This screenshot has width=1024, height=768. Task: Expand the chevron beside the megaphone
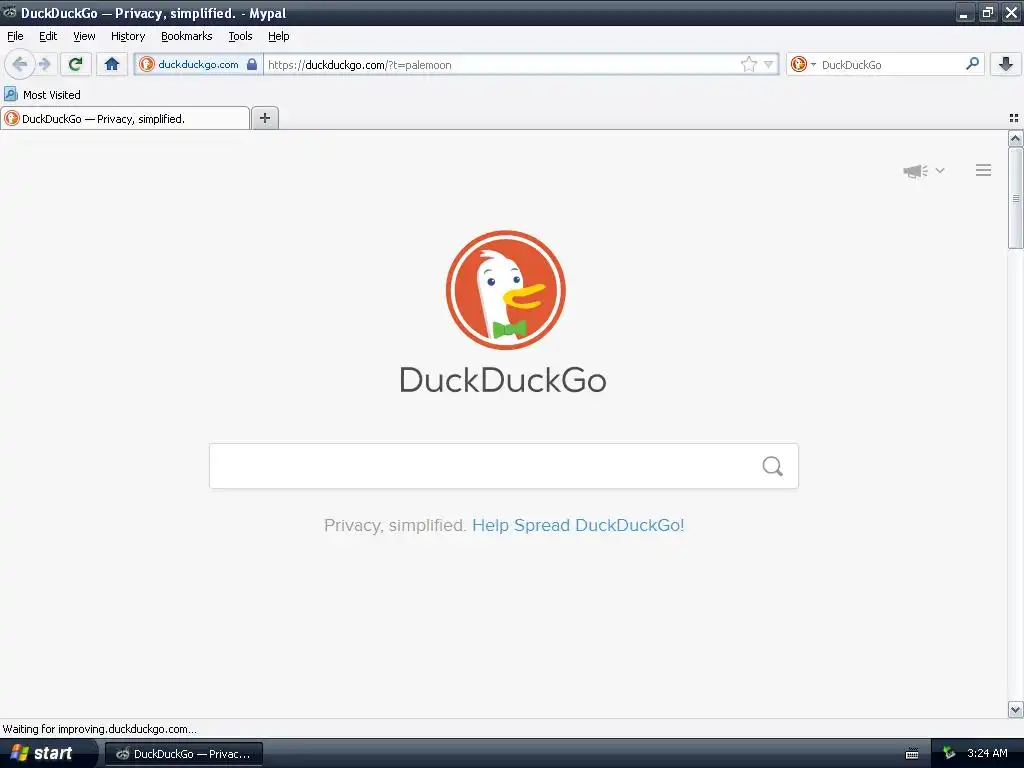tap(940, 170)
